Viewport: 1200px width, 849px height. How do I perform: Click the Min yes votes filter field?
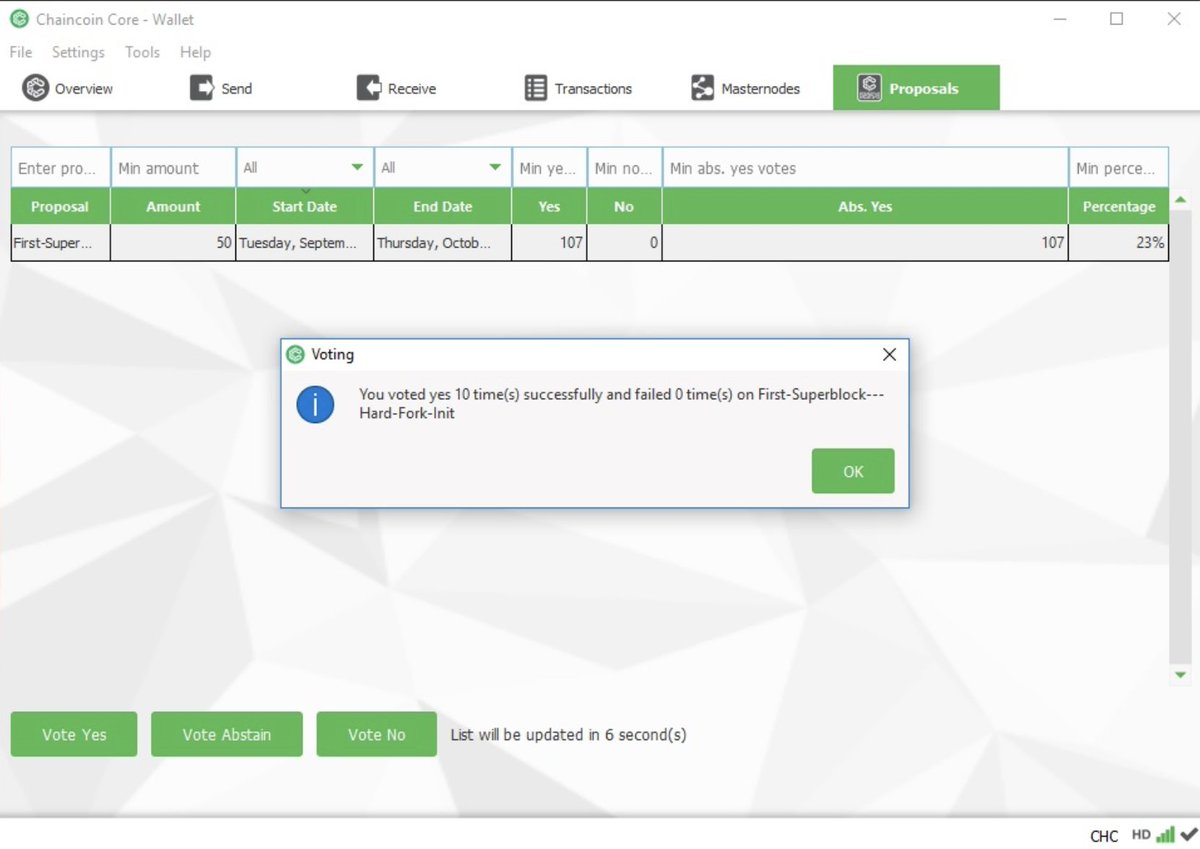[x=549, y=168]
